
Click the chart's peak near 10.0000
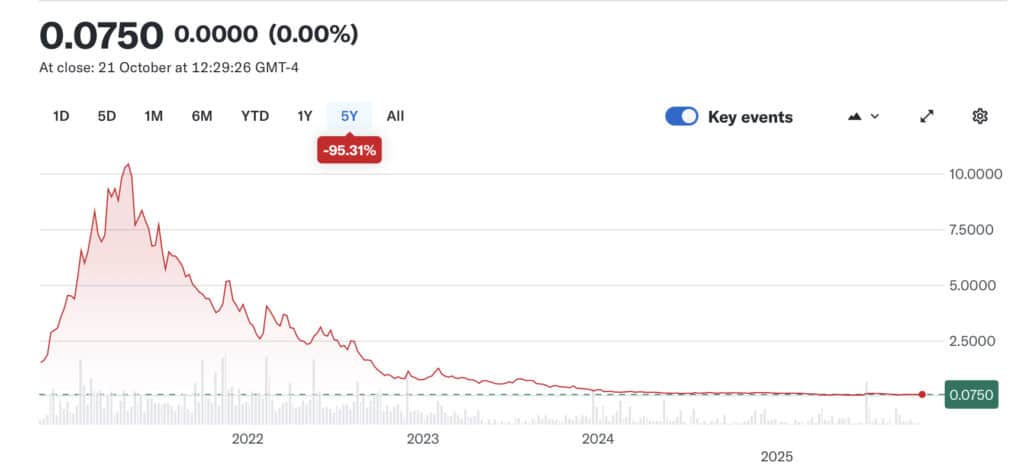point(127,165)
